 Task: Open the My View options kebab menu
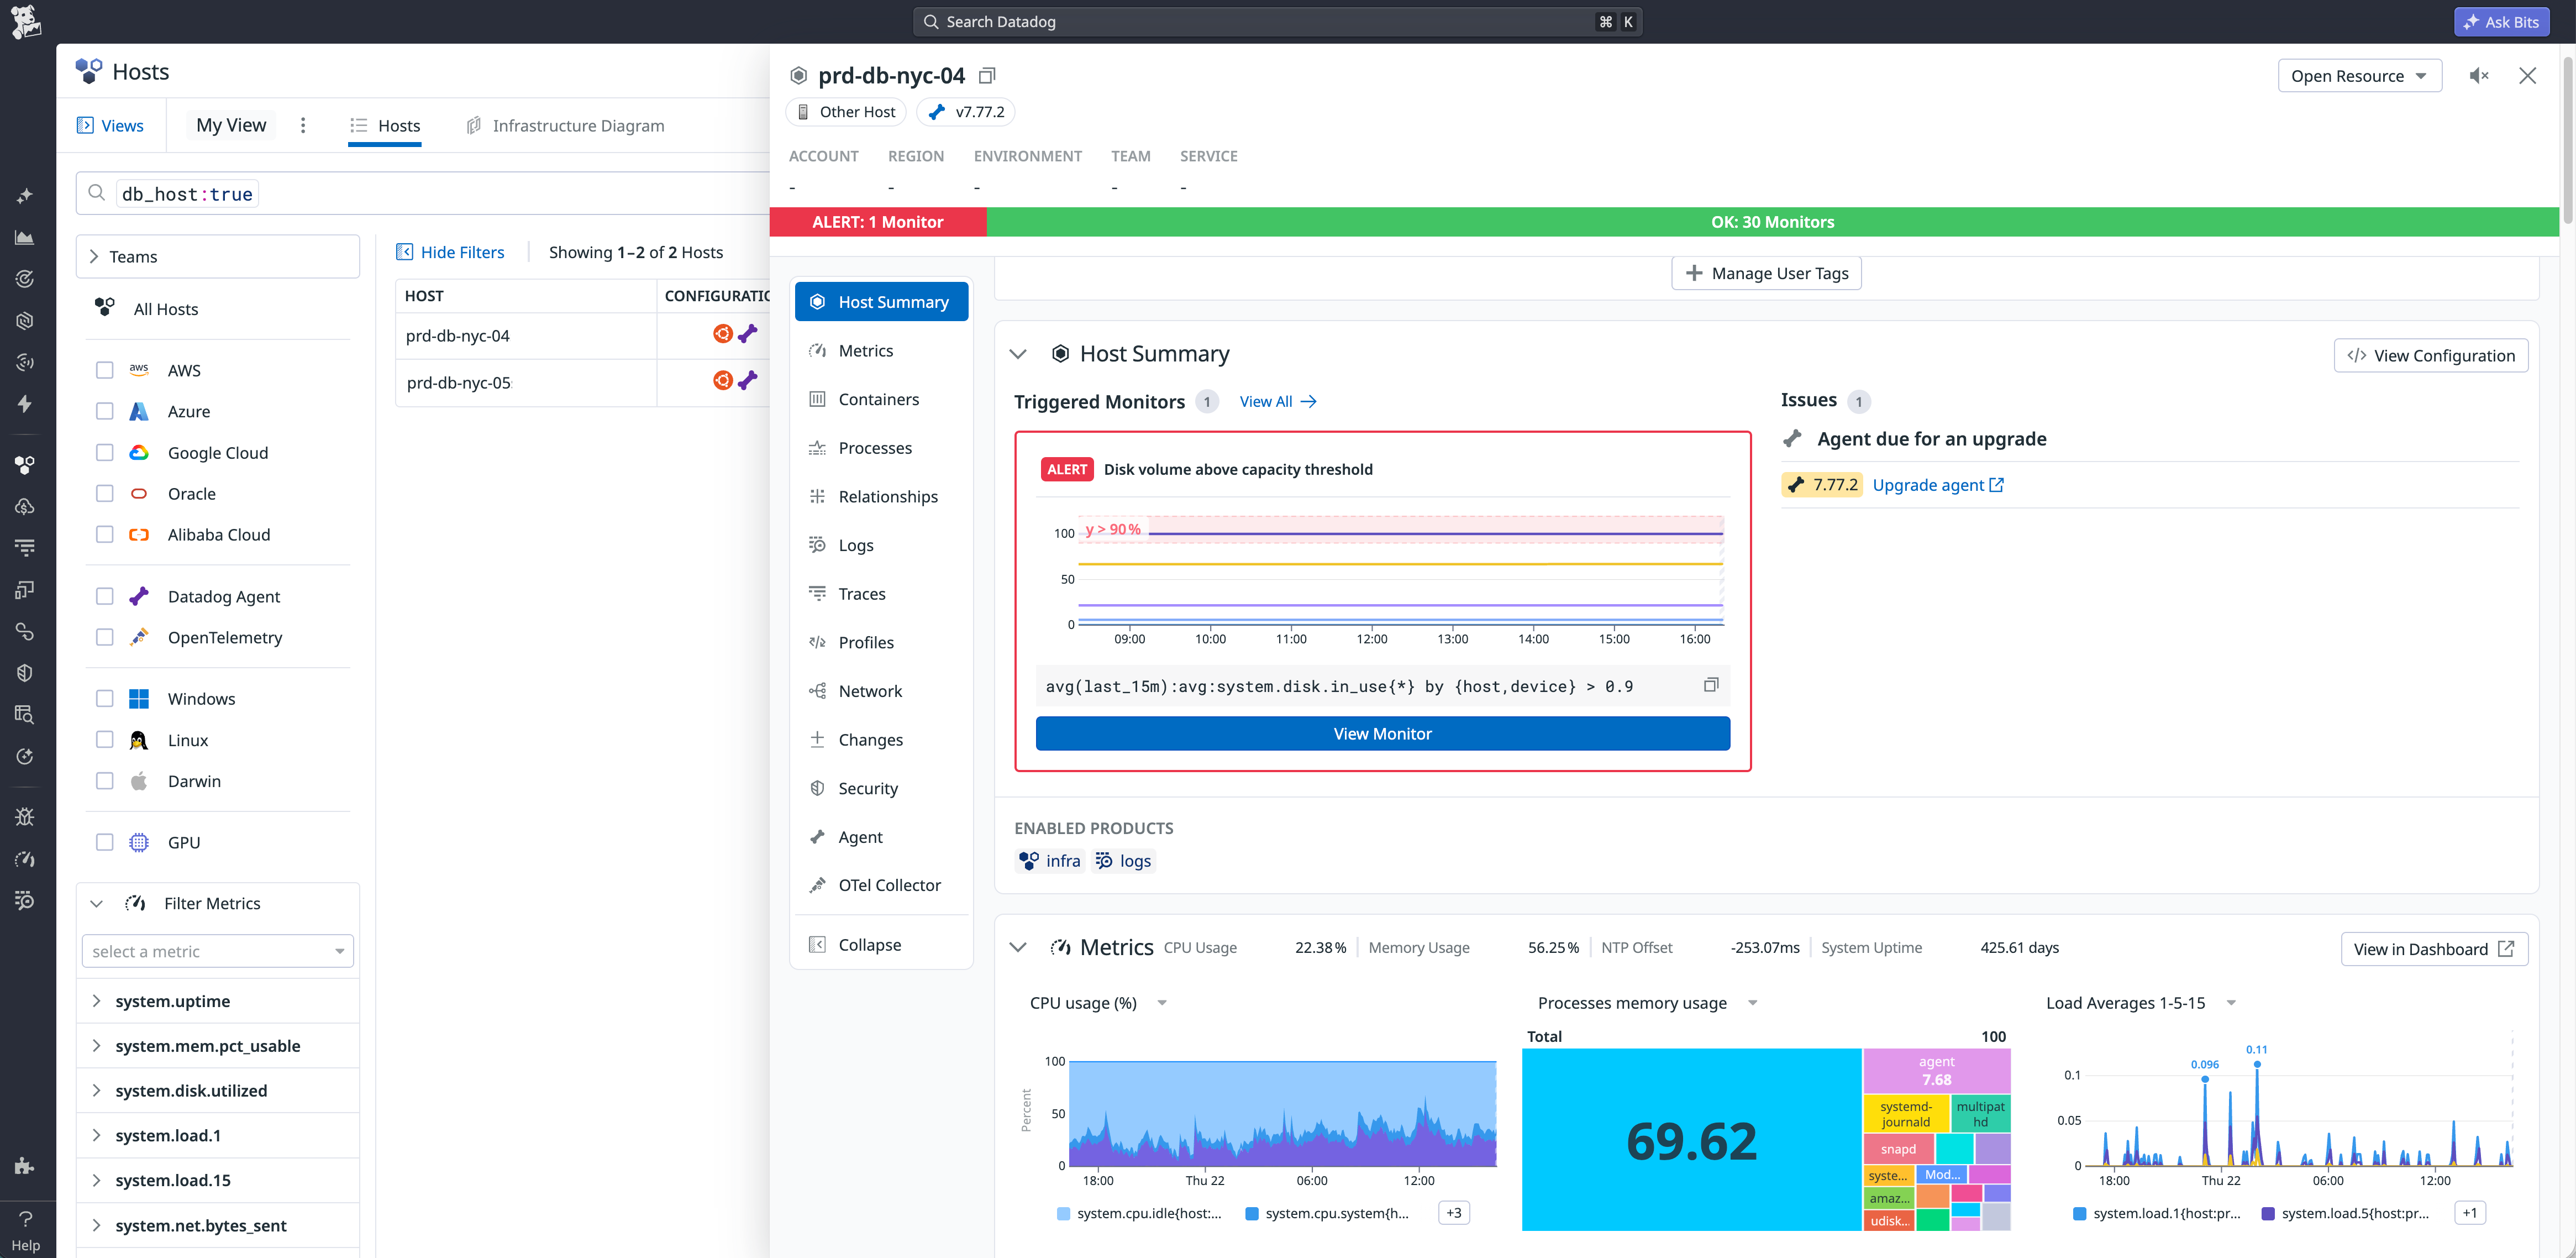pos(303,125)
